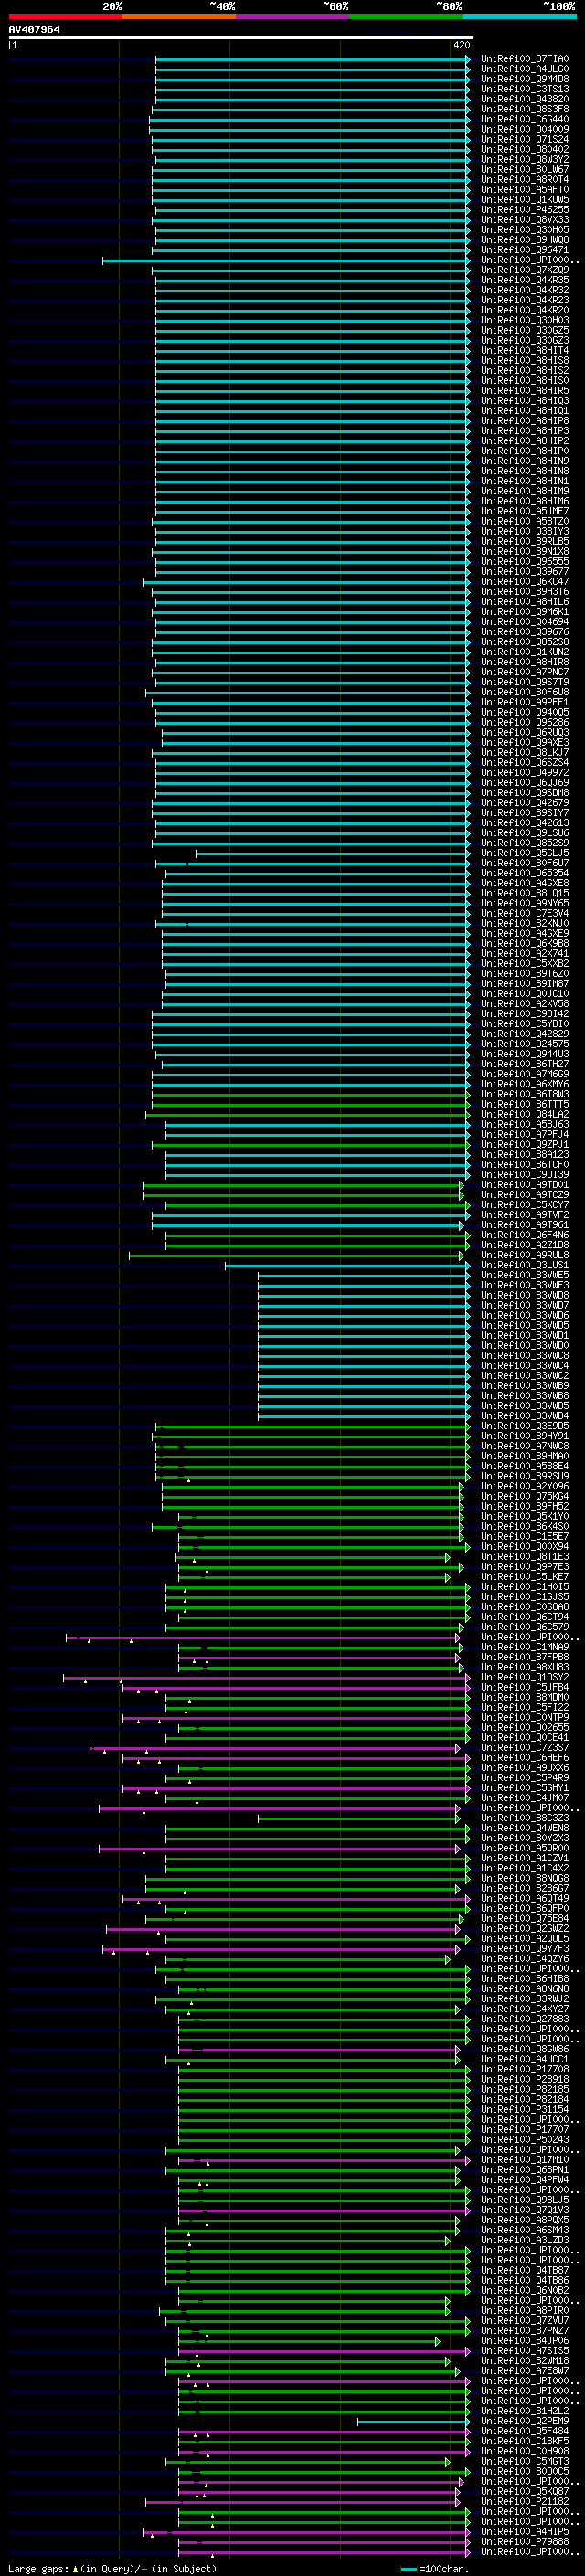585x2576 pixels.
Task: Select label UniRef100_Q96471
Action: coord(525,250)
